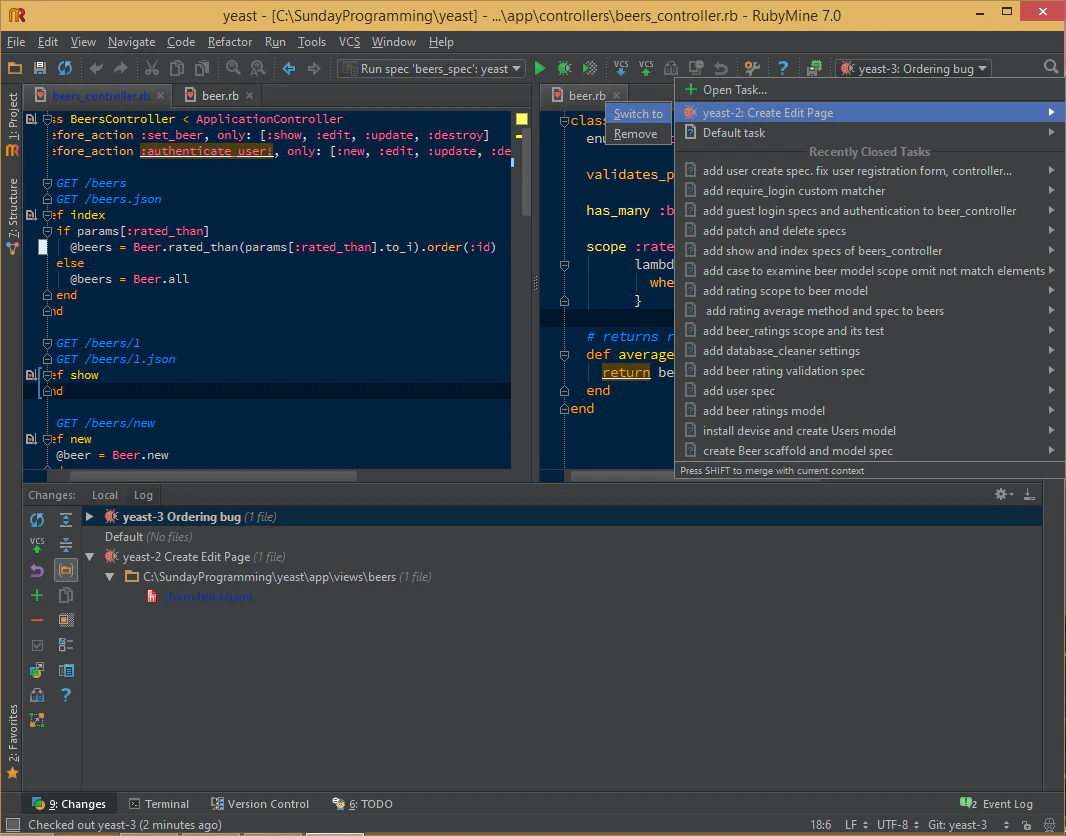Refresh changes in the Changes panel
Image resolution: width=1066 pixels, height=836 pixels.
37,520
